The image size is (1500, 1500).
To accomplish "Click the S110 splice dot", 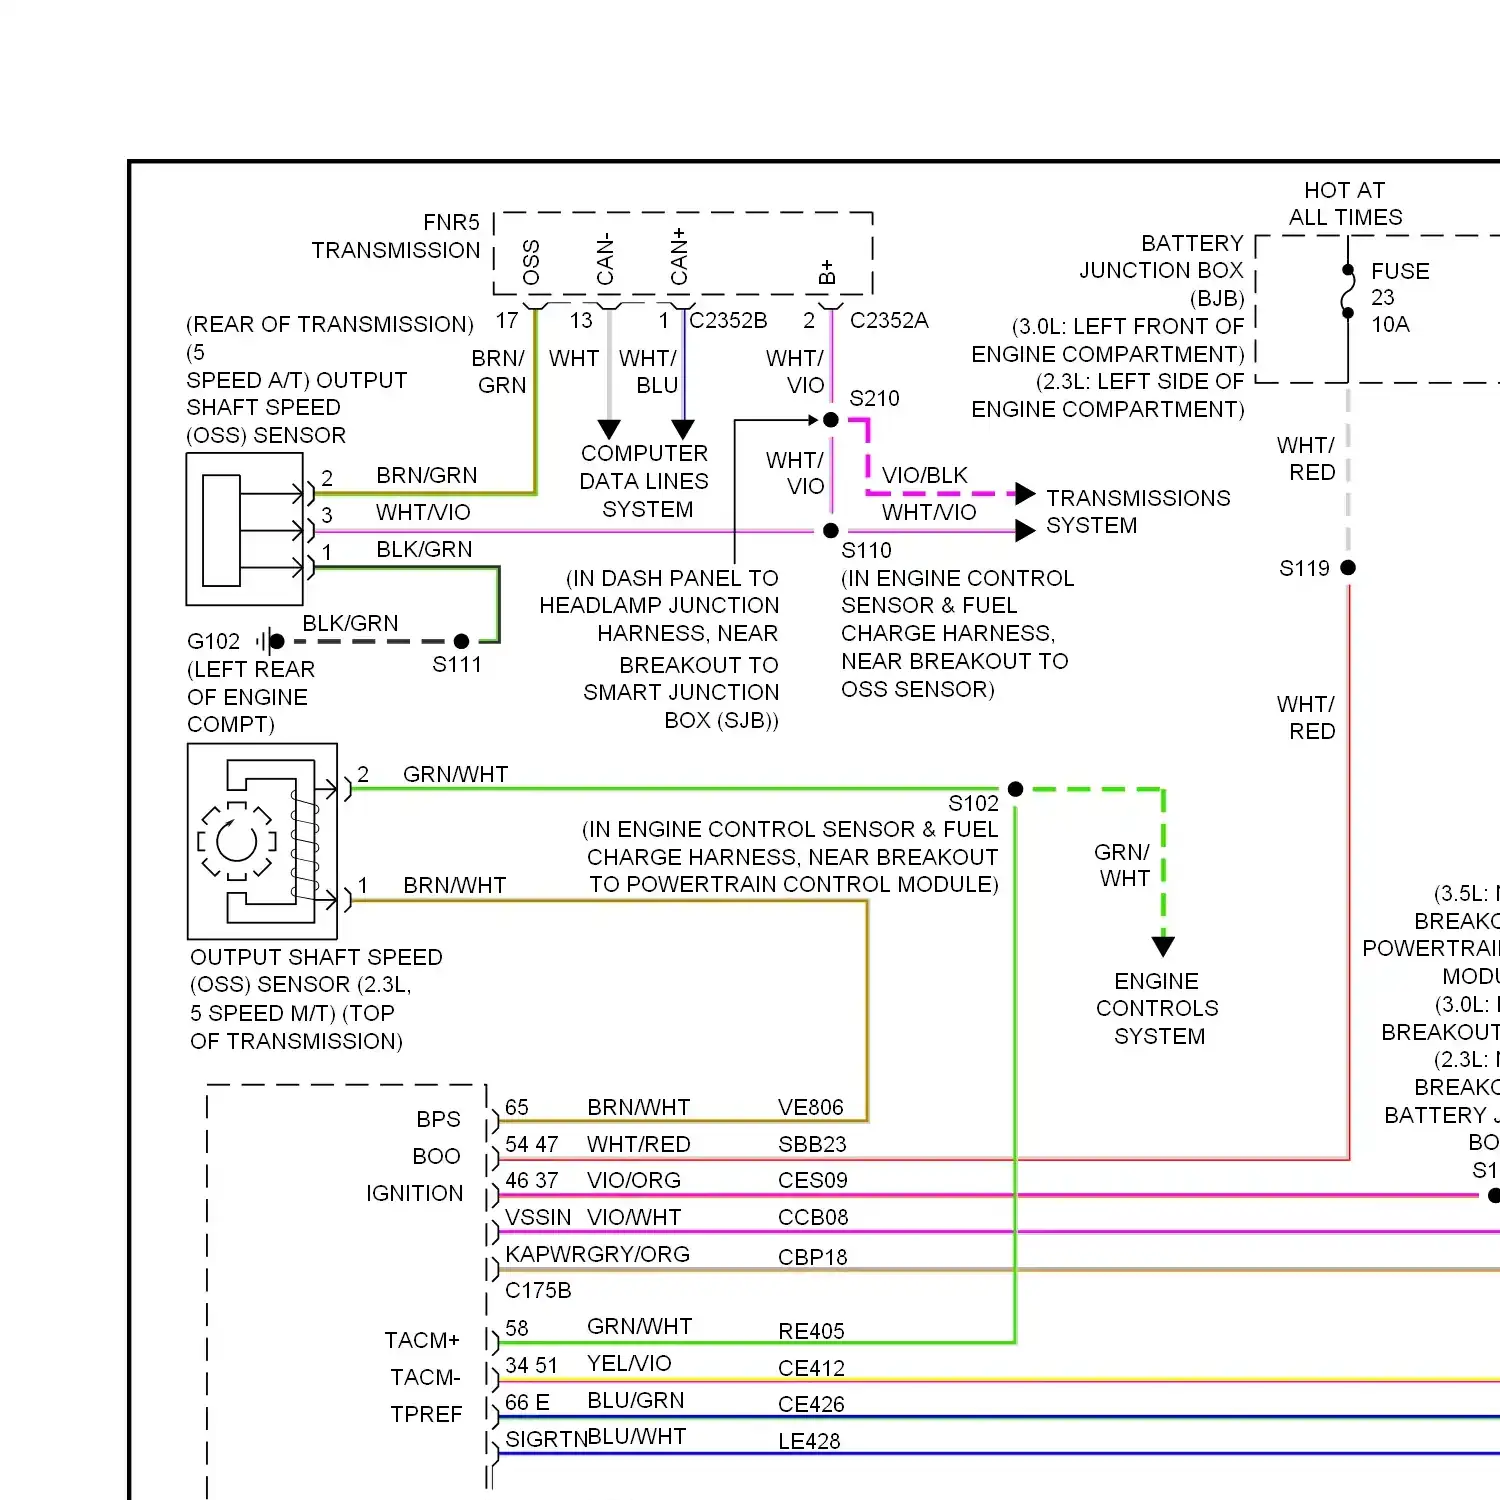I will (830, 530).
